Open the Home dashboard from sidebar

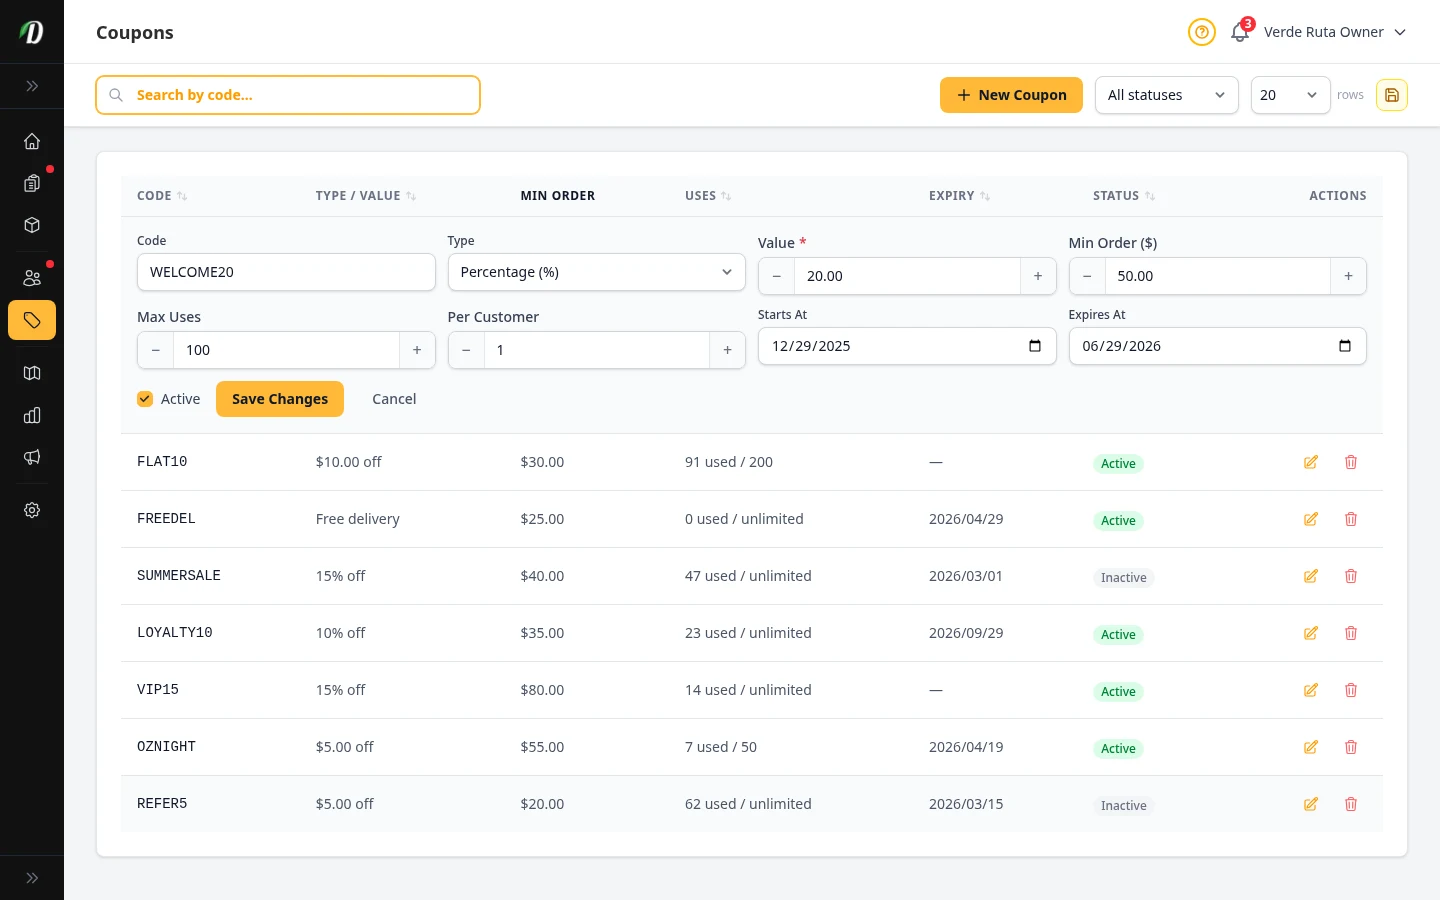[x=32, y=141]
